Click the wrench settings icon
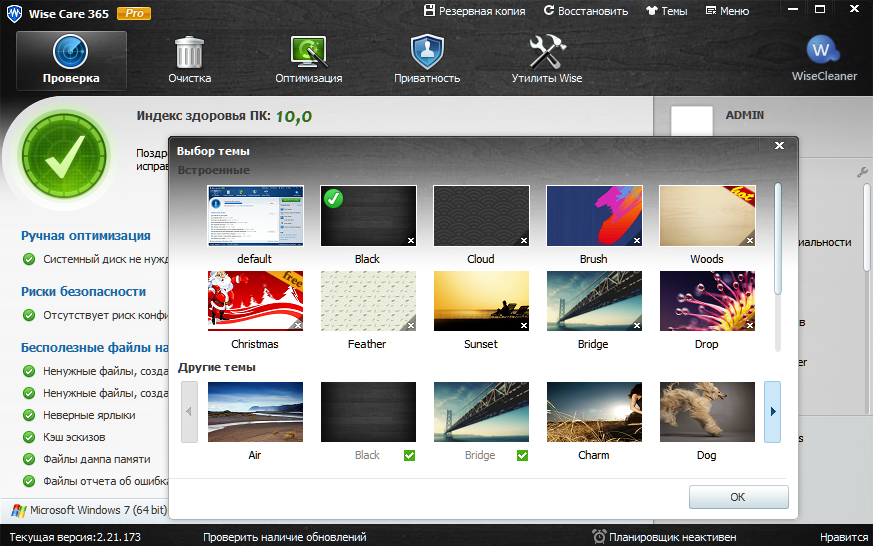Screen dimensions: 873x546 (x=862, y=172)
